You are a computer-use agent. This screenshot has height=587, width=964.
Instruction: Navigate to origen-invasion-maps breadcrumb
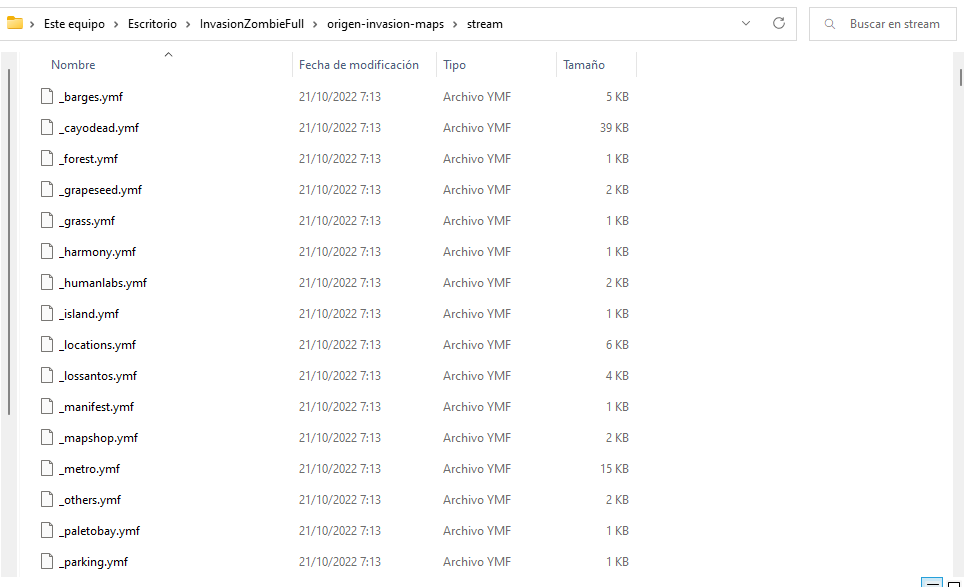(385, 24)
